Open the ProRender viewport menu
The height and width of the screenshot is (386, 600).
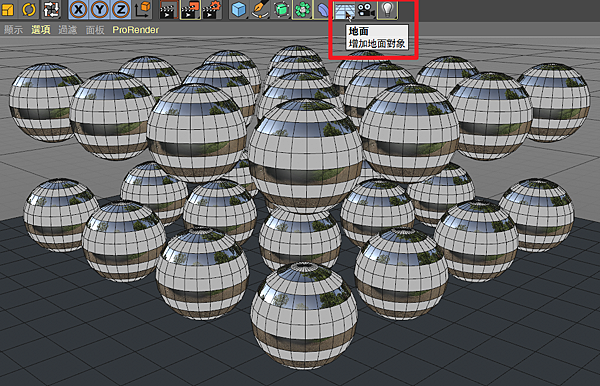click(135, 30)
